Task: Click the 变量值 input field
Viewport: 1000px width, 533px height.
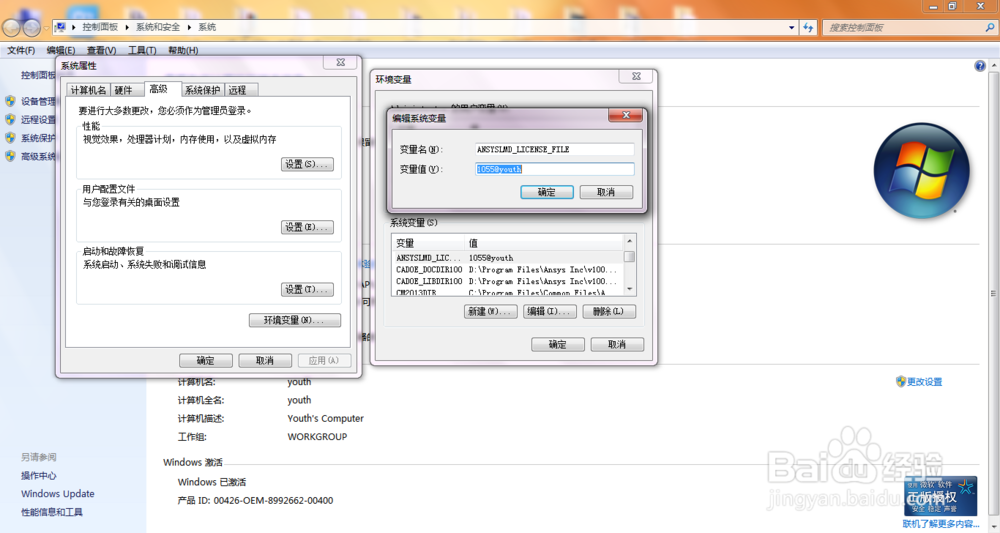Action: pos(554,169)
